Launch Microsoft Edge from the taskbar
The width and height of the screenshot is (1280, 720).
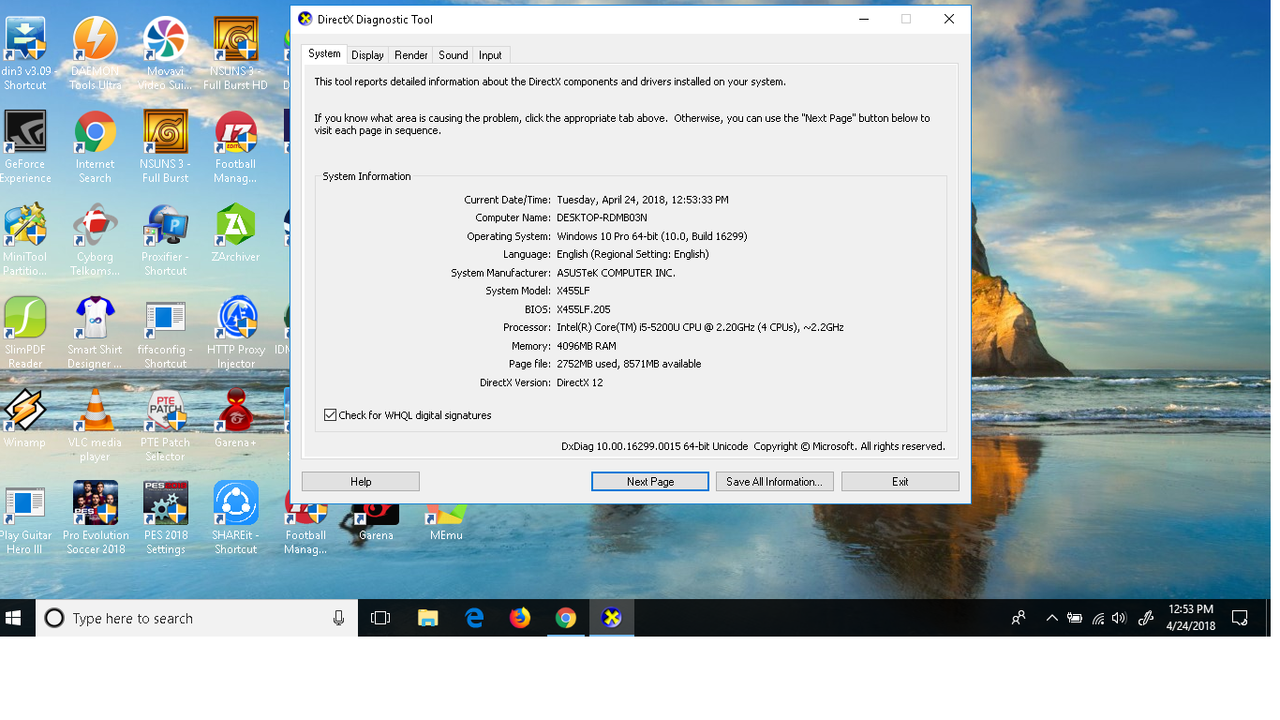(x=474, y=618)
